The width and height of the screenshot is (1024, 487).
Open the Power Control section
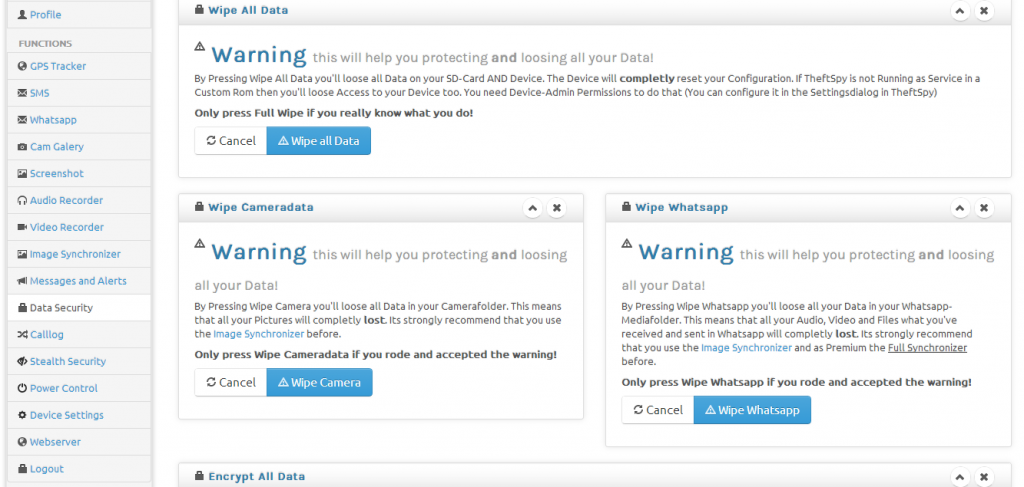pyautogui.click(x=79, y=388)
